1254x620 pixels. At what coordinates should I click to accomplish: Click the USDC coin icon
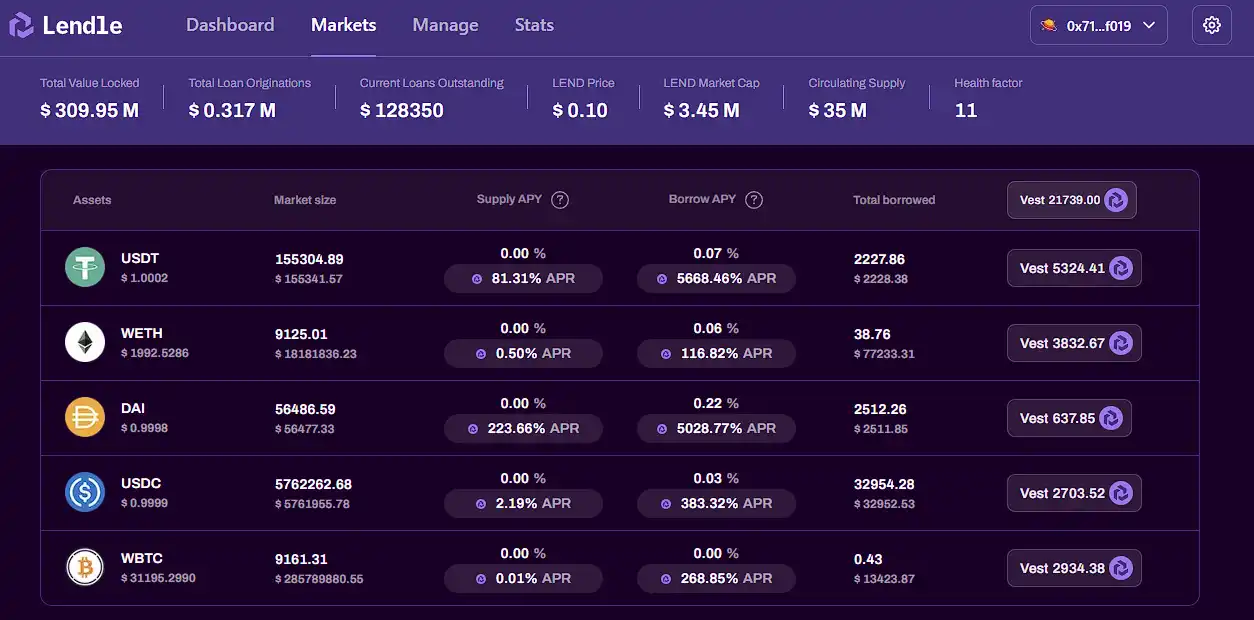pos(85,493)
